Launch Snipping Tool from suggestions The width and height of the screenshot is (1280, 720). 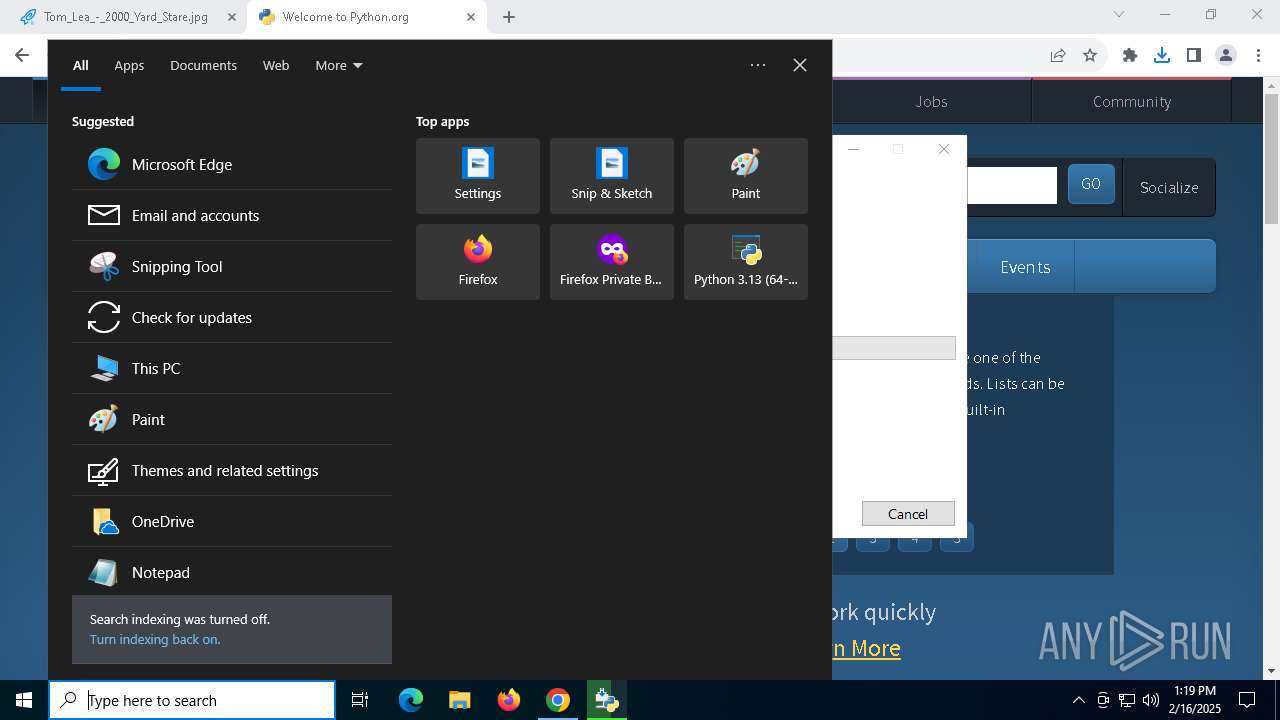coord(232,266)
